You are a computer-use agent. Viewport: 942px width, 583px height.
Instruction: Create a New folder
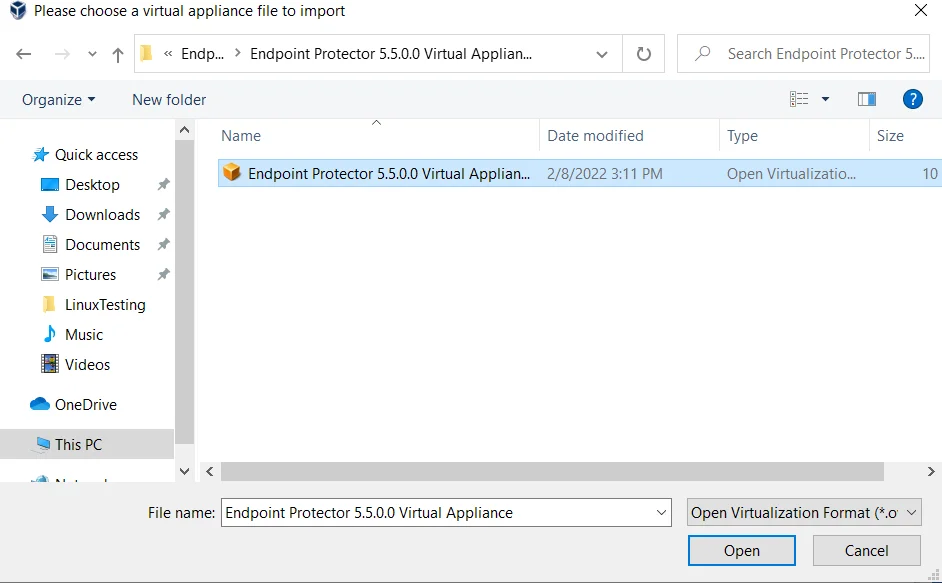click(169, 100)
